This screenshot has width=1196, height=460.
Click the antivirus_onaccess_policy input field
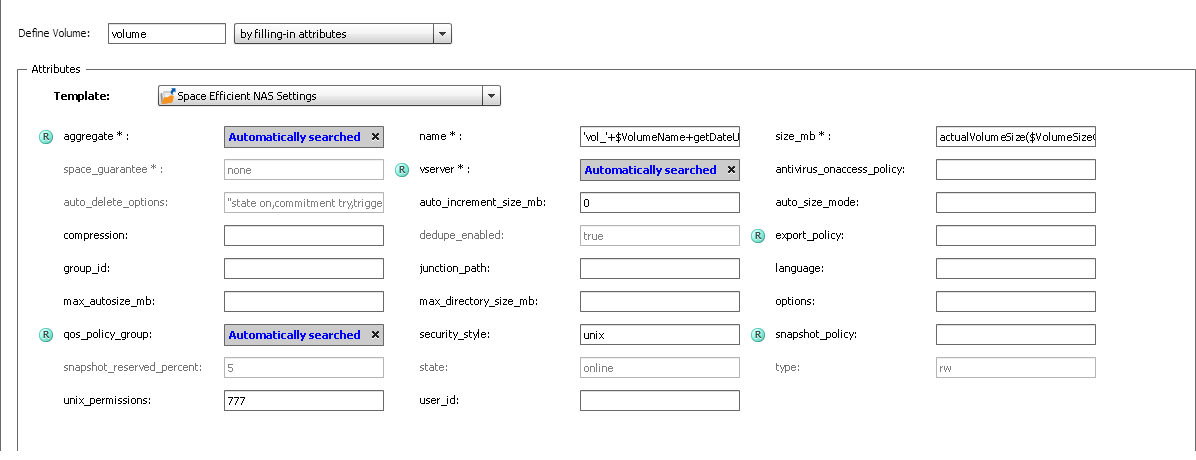click(x=1015, y=170)
